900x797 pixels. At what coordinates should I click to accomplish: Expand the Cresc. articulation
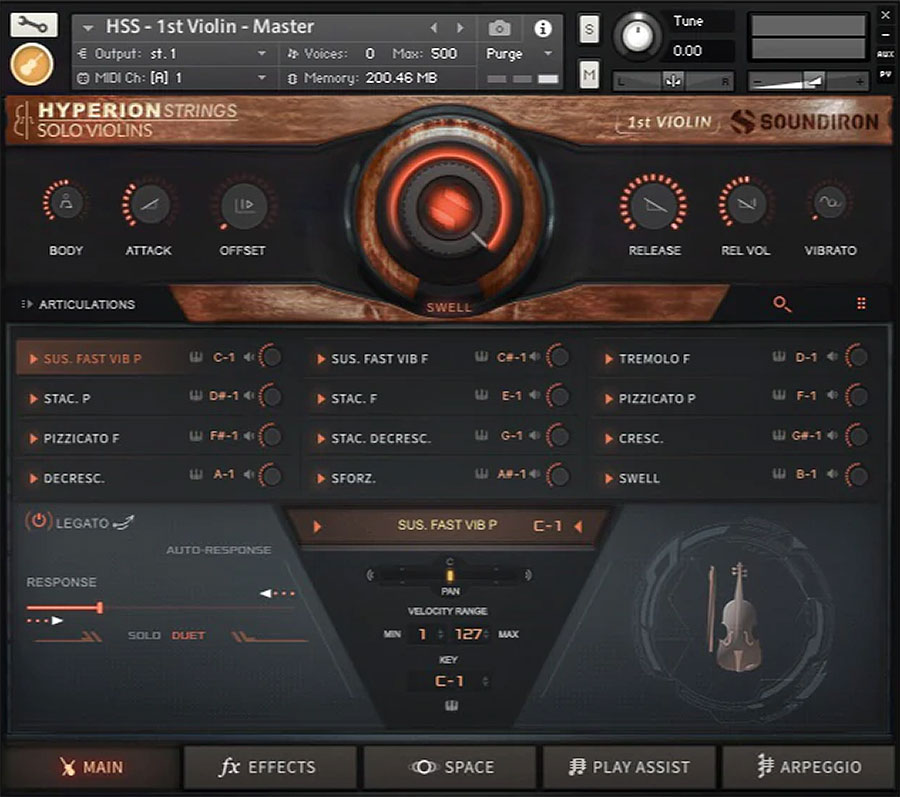[608, 438]
